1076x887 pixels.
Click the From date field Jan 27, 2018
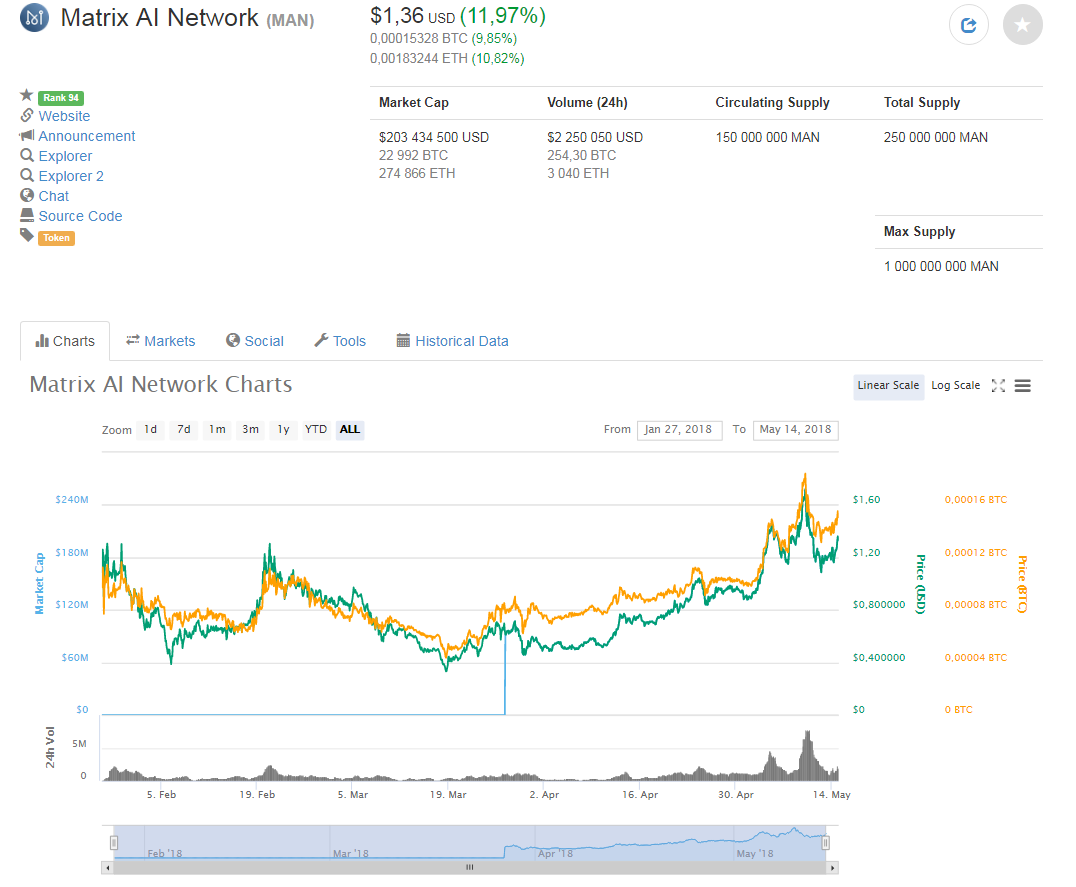click(679, 430)
